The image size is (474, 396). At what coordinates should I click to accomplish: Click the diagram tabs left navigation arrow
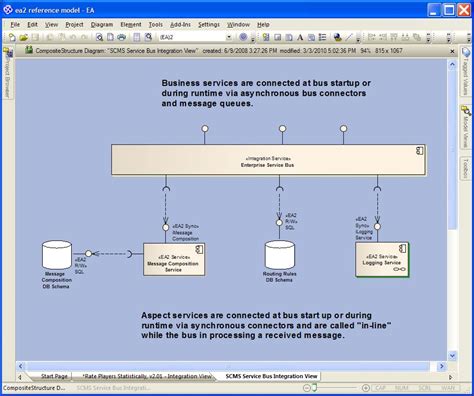[x=20, y=377]
